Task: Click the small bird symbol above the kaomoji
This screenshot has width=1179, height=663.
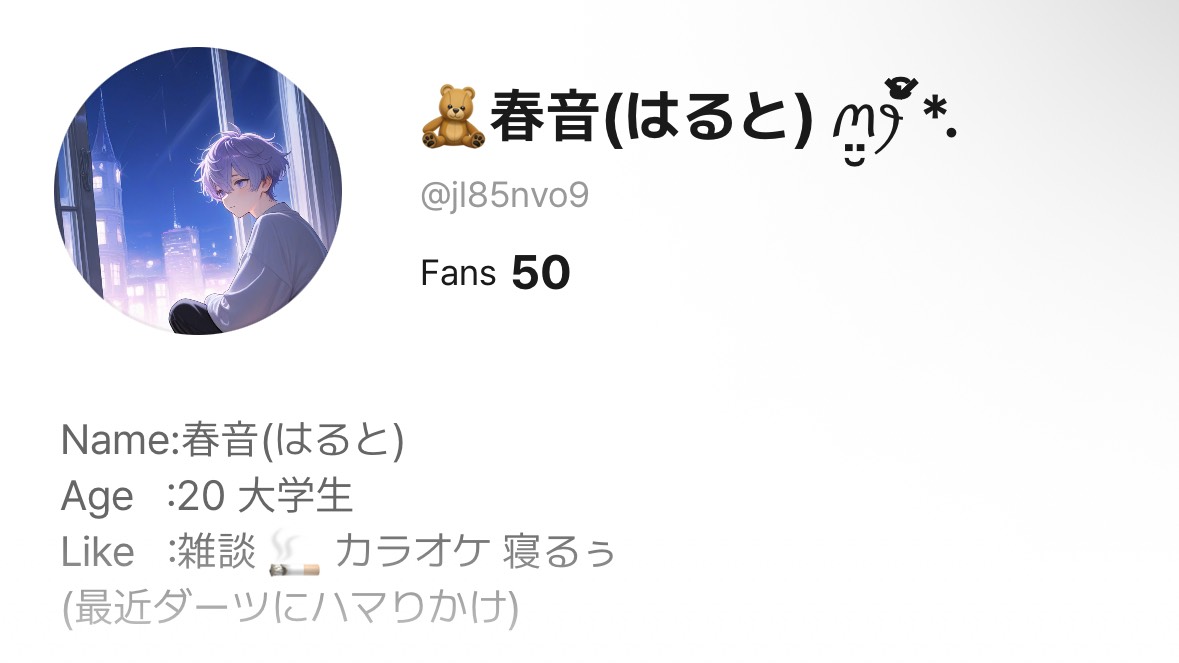Action: [x=900, y=86]
